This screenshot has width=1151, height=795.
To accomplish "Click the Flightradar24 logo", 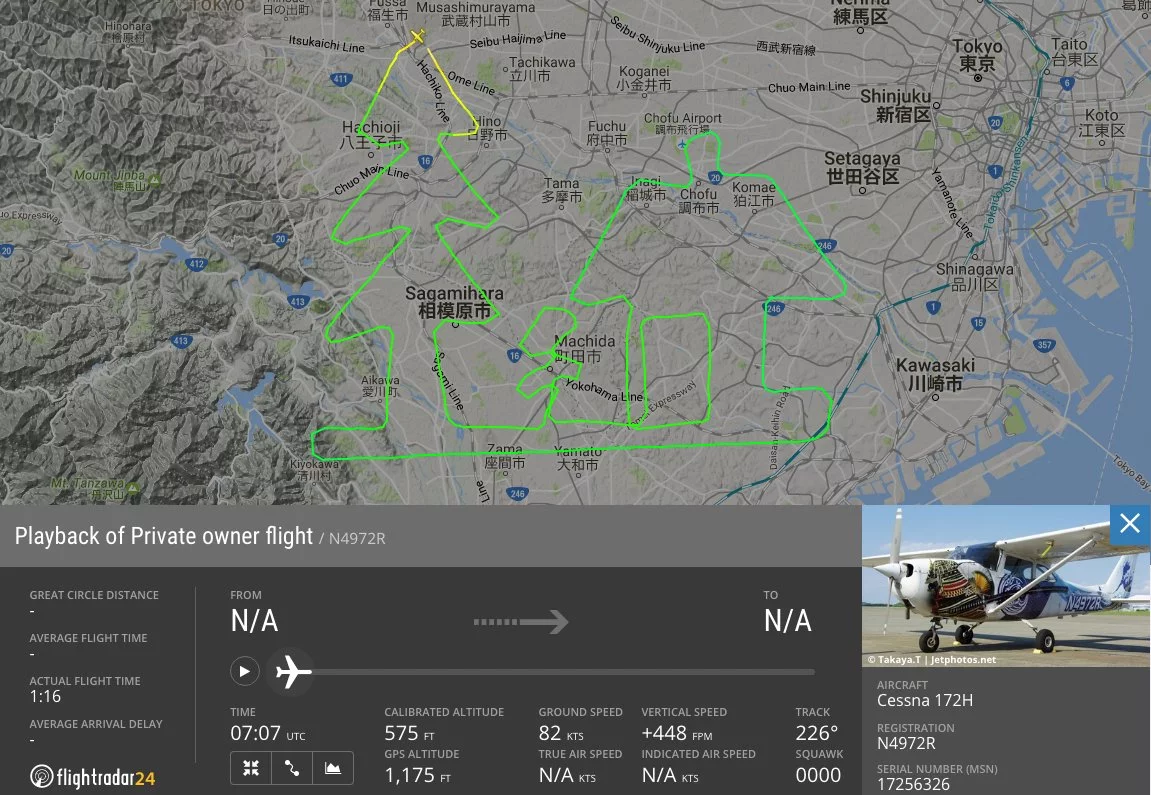I will pyautogui.click(x=92, y=777).
